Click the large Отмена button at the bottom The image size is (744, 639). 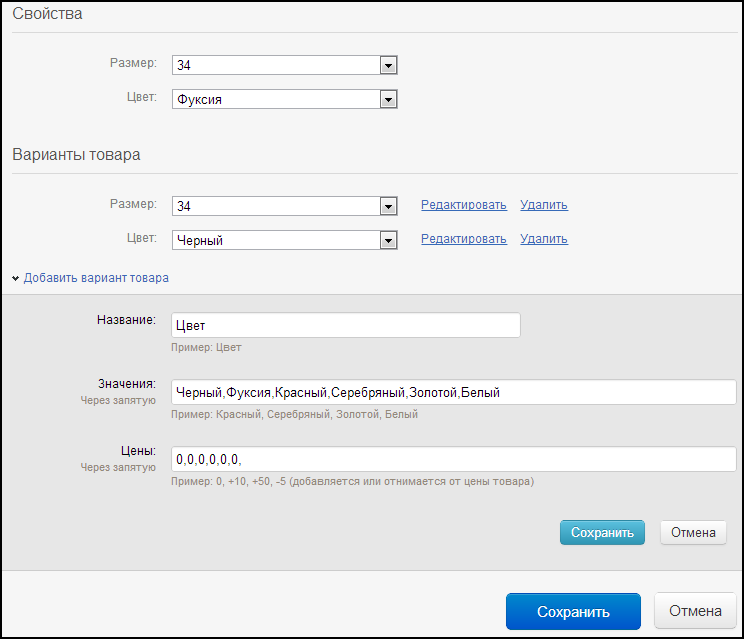[695, 611]
